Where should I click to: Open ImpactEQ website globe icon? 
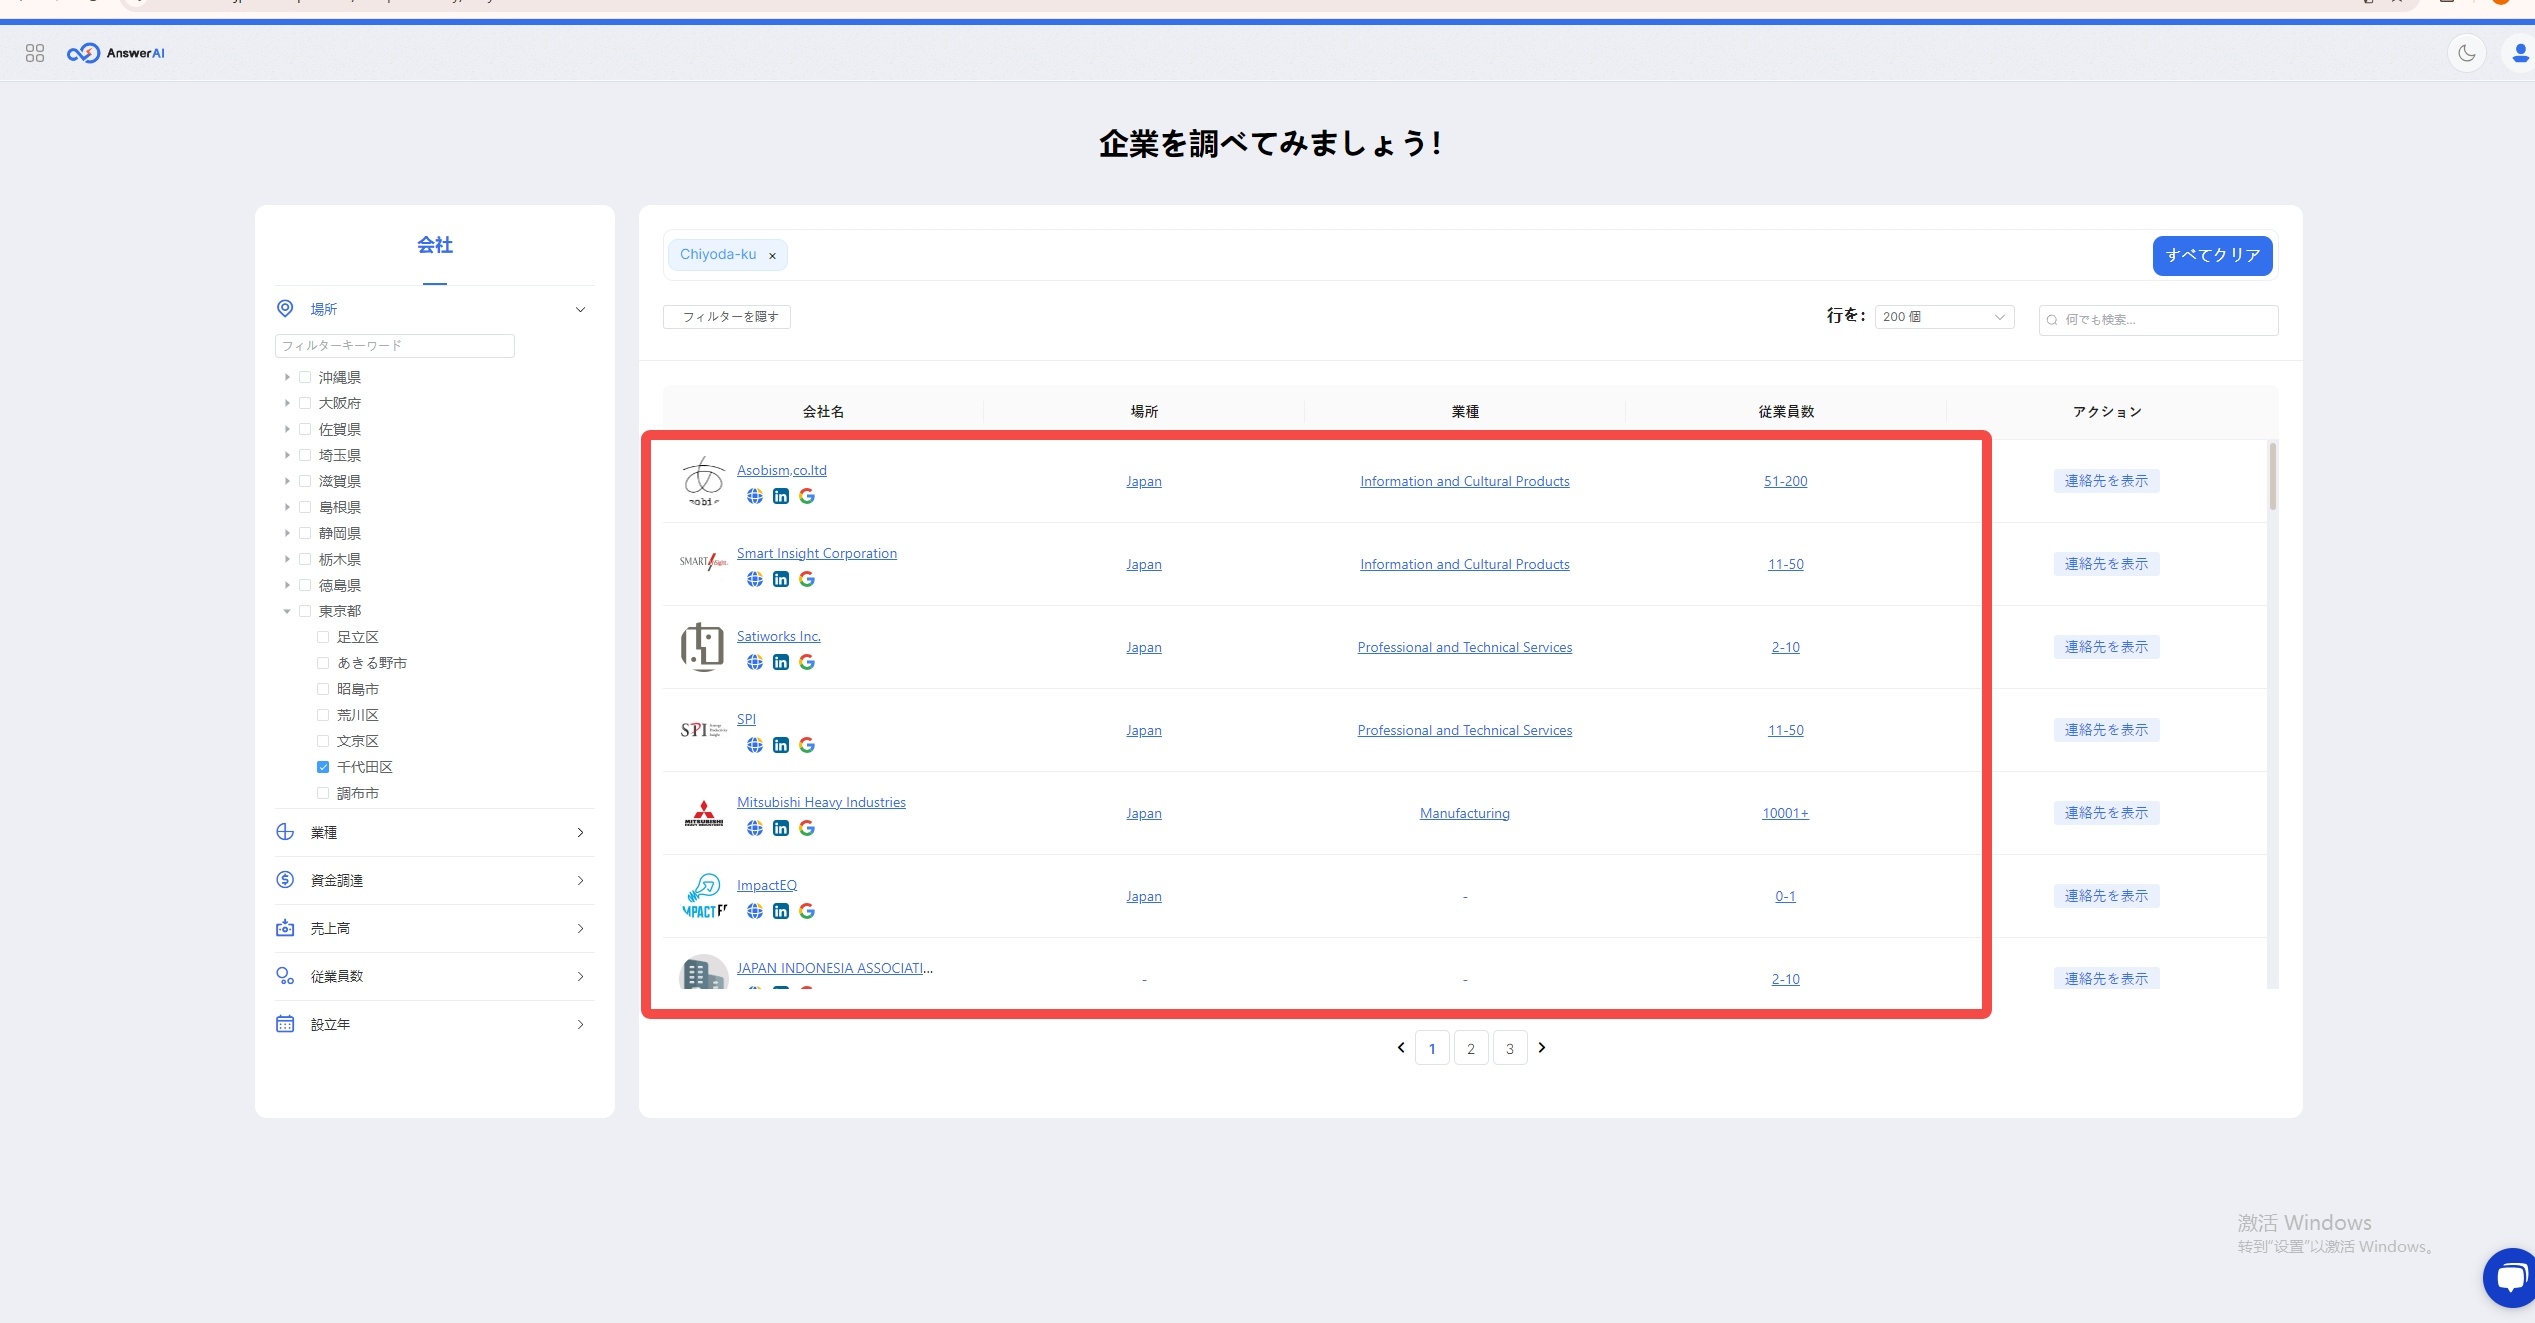tap(755, 911)
